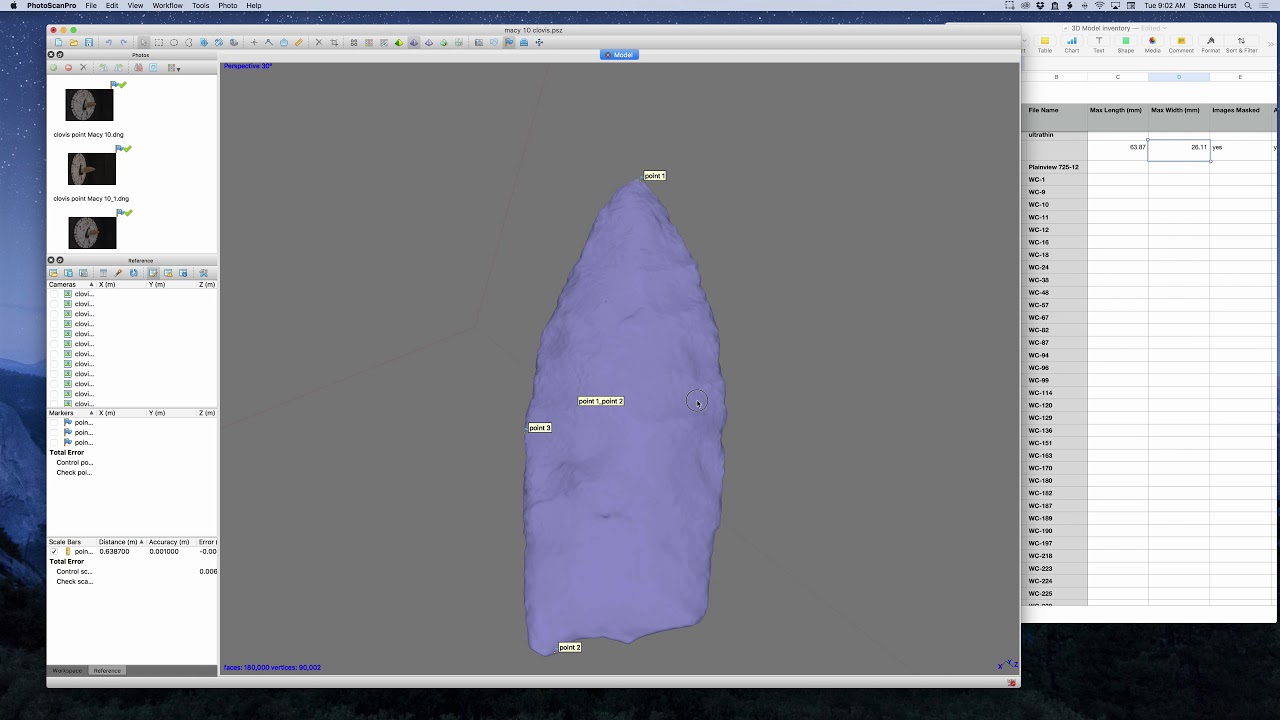Viewport: 1280px width, 720px height.
Task: Click the Enable Cameras green icon in the Photos panel
Action: (54, 67)
